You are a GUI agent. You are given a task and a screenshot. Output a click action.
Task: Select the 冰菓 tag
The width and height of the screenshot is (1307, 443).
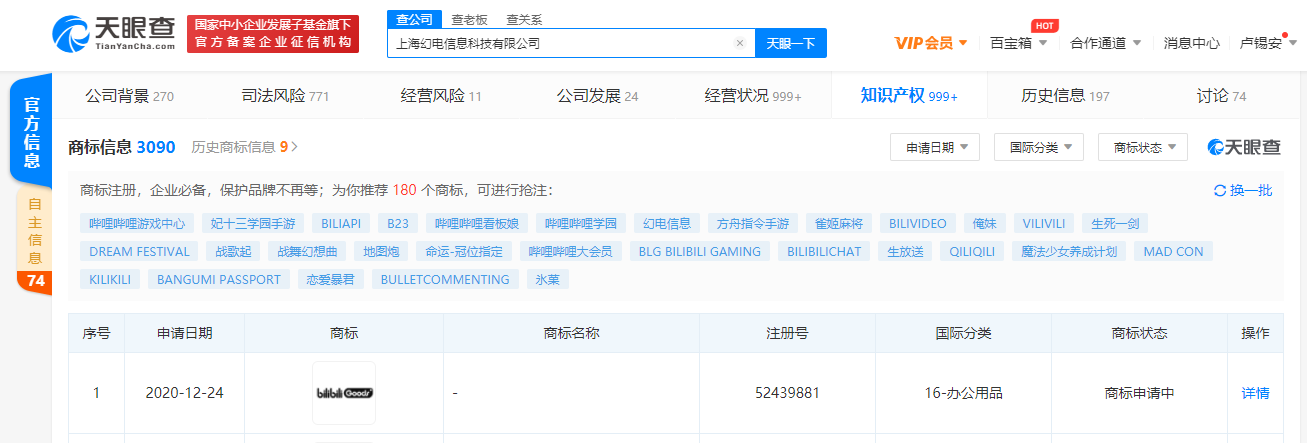click(548, 279)
